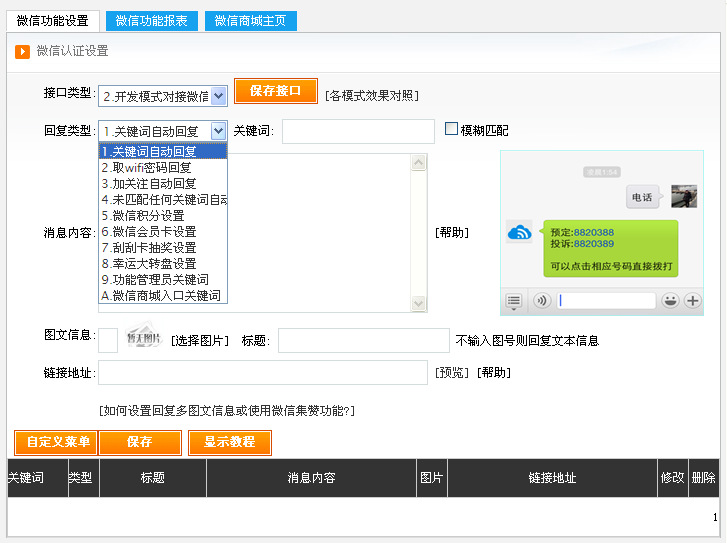Screen dimensions: 727x543
Task: Click the 预览 link
Action: 452,373
